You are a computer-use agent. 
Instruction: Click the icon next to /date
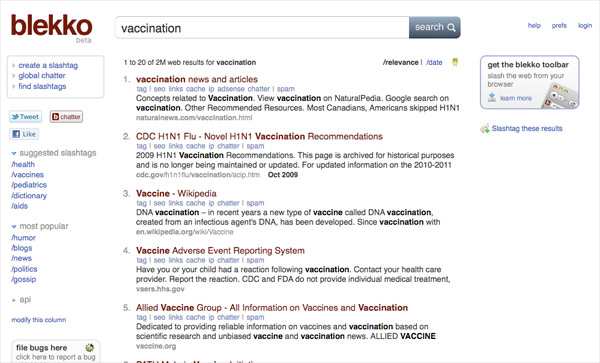pyautogui.click(x=455, y=62)
